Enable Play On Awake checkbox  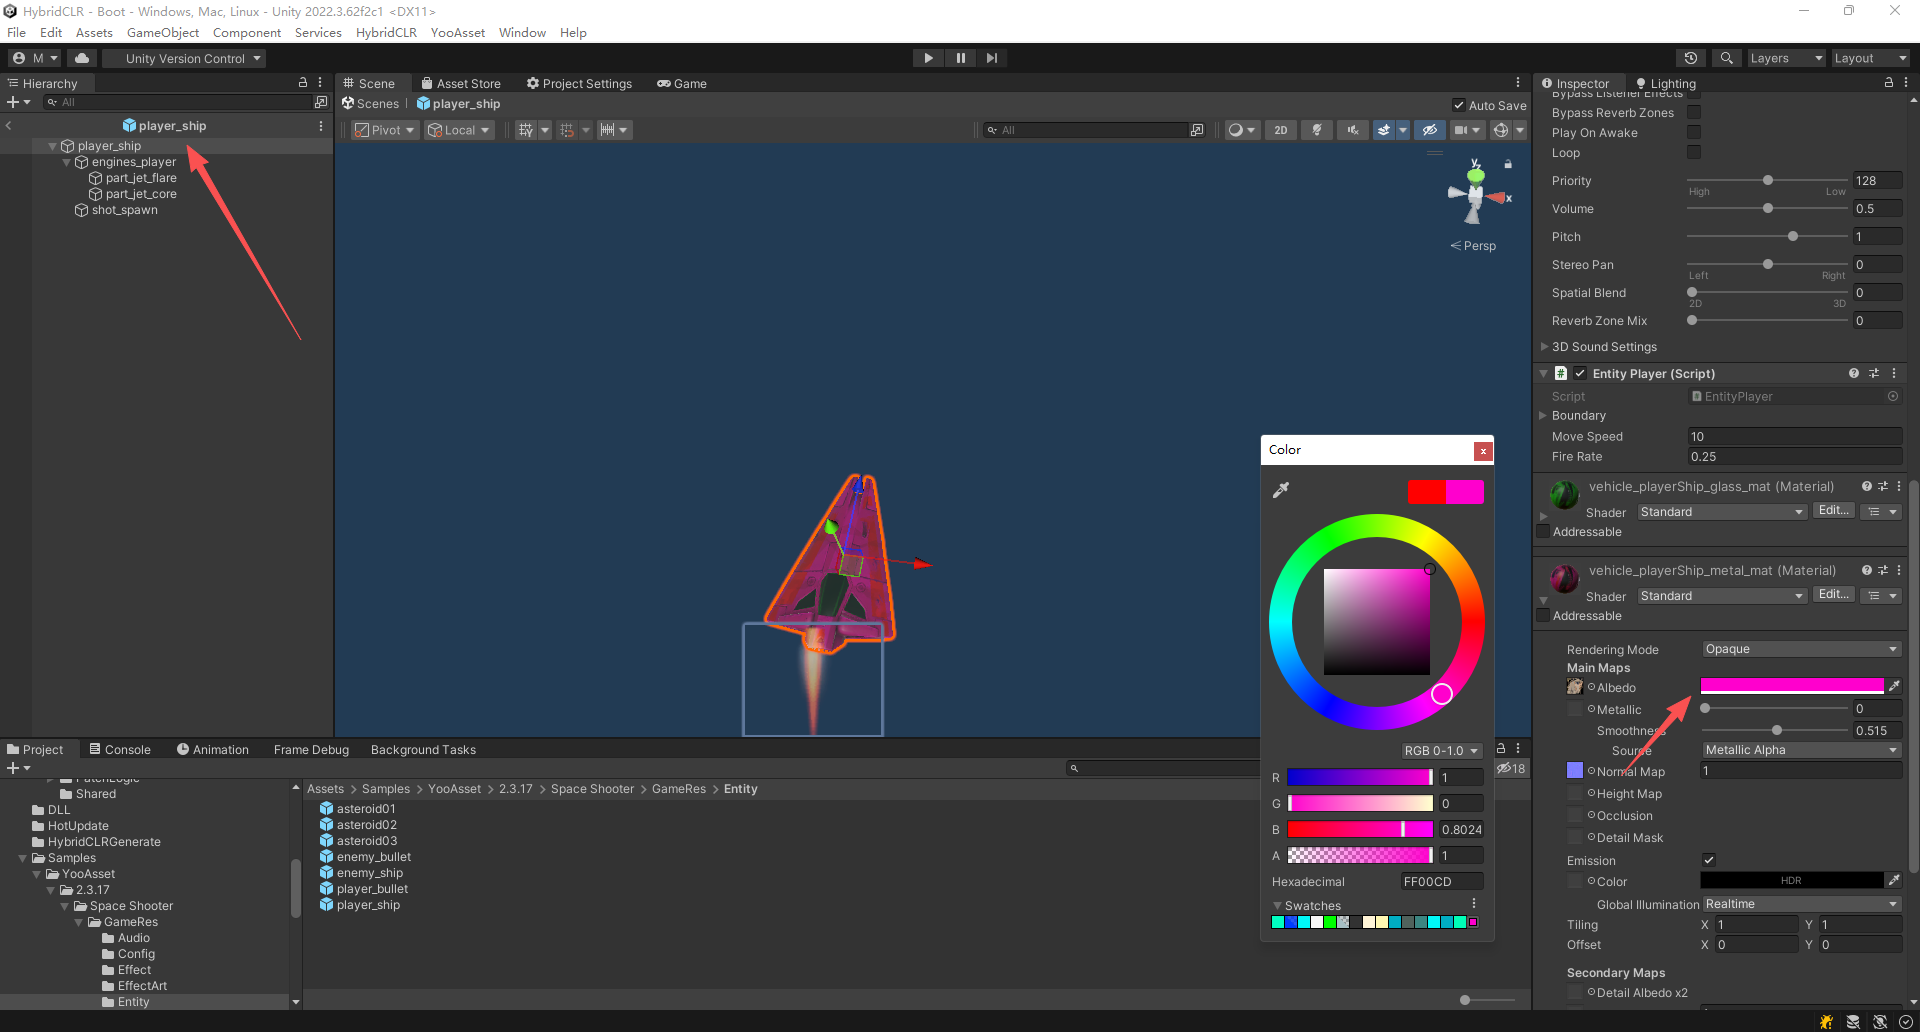pyautogui.click(x=1694, y=132)
